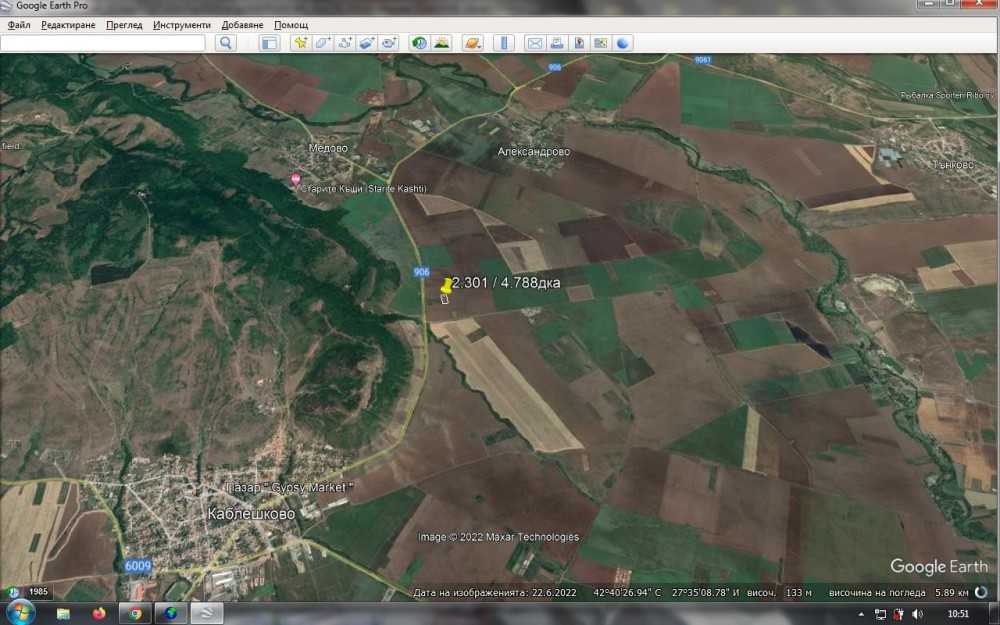
Task: Click inside the search input field
Action: 103,43
